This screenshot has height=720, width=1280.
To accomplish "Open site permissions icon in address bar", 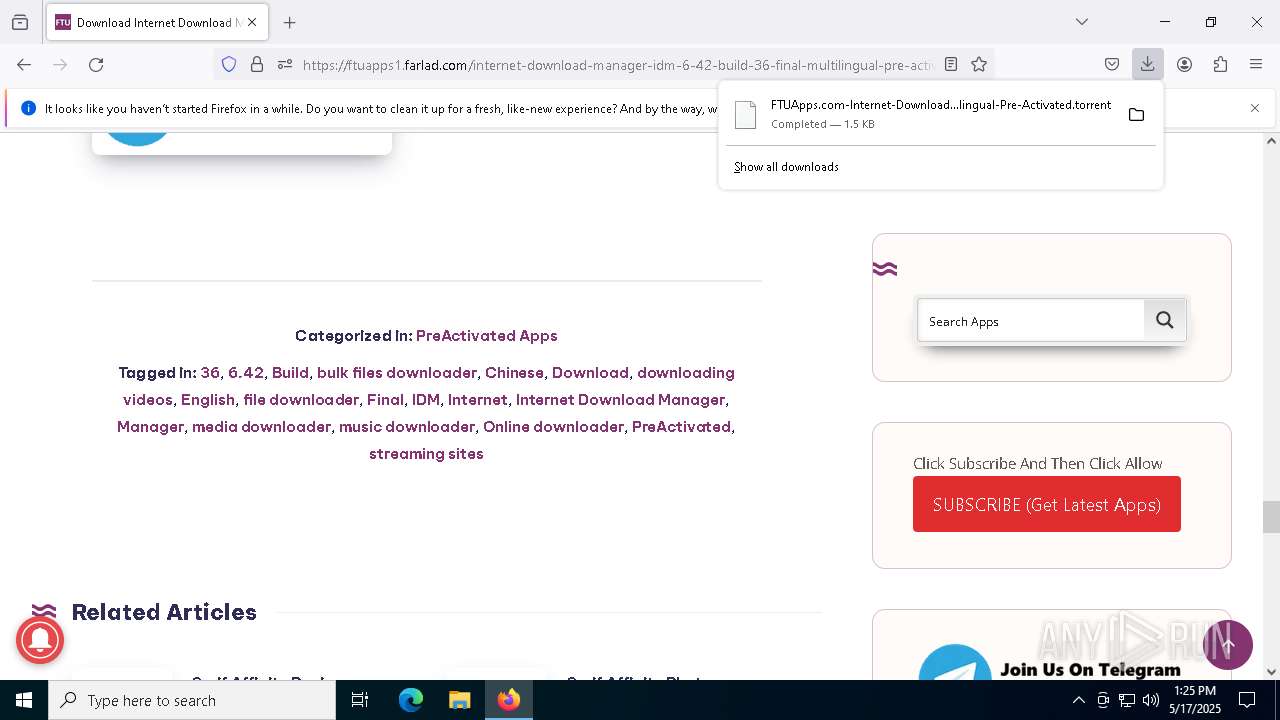I will coord(285,65).
